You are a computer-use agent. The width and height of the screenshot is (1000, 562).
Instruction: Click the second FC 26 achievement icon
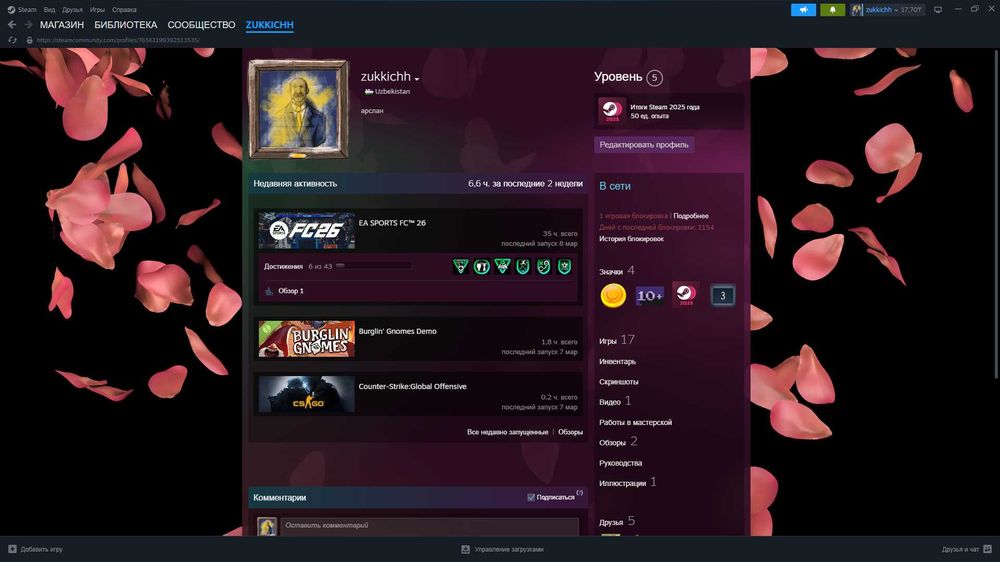click(482, 267)
